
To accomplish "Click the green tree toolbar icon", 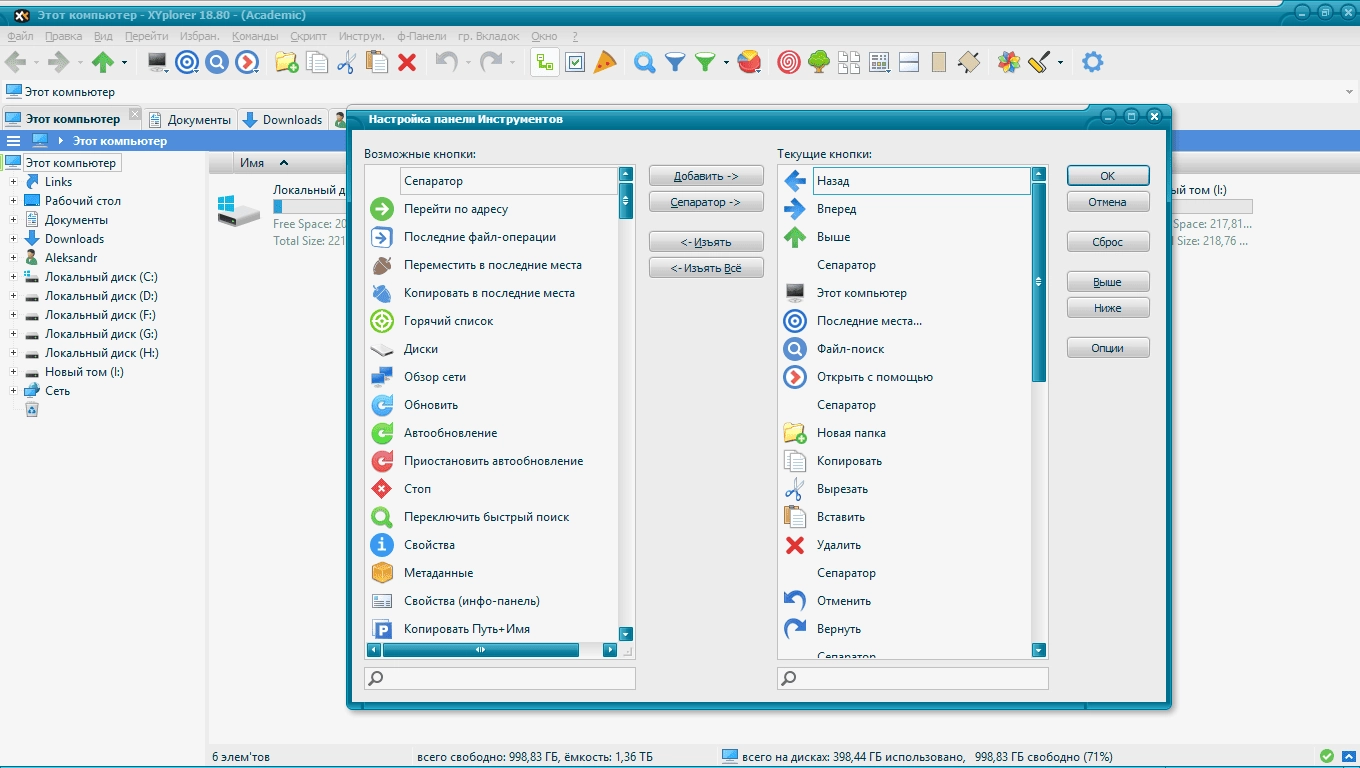I will point(819,62).
